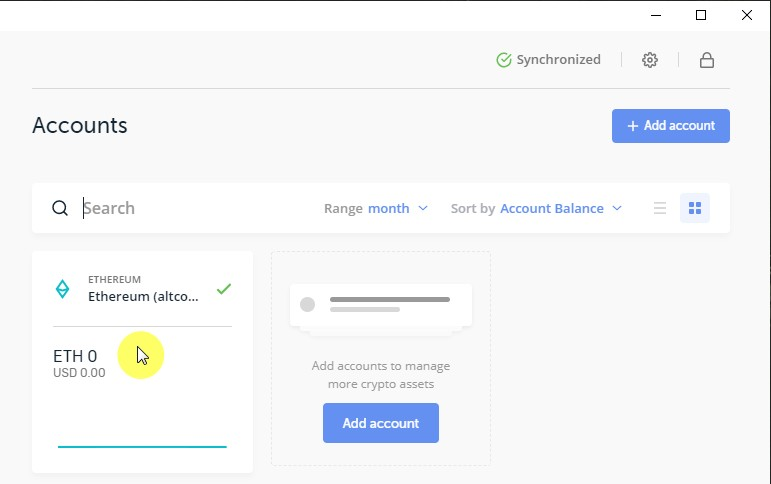771x484 pixels.
Task: Click the search magnifier icon
Action: (60, 208)
